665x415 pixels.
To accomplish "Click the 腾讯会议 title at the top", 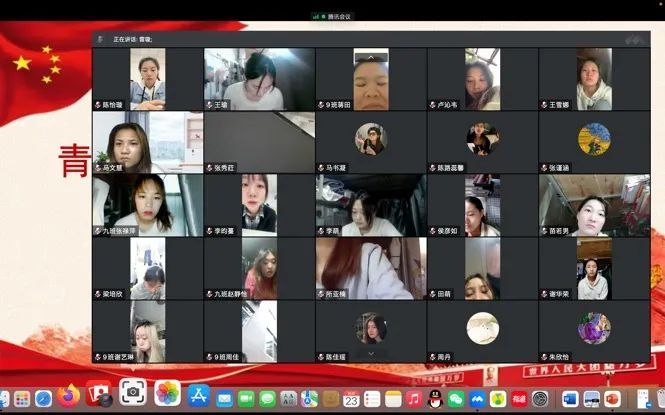I will (x=335, y=16).
